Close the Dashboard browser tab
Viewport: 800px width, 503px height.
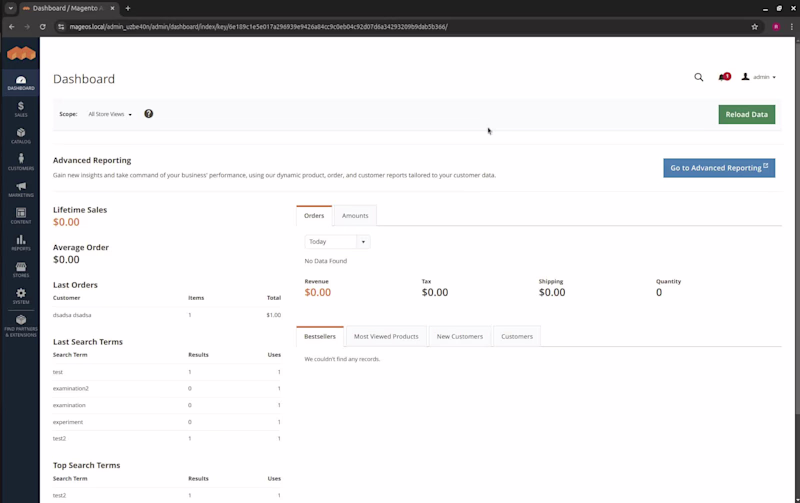click(x=112, y=8)
